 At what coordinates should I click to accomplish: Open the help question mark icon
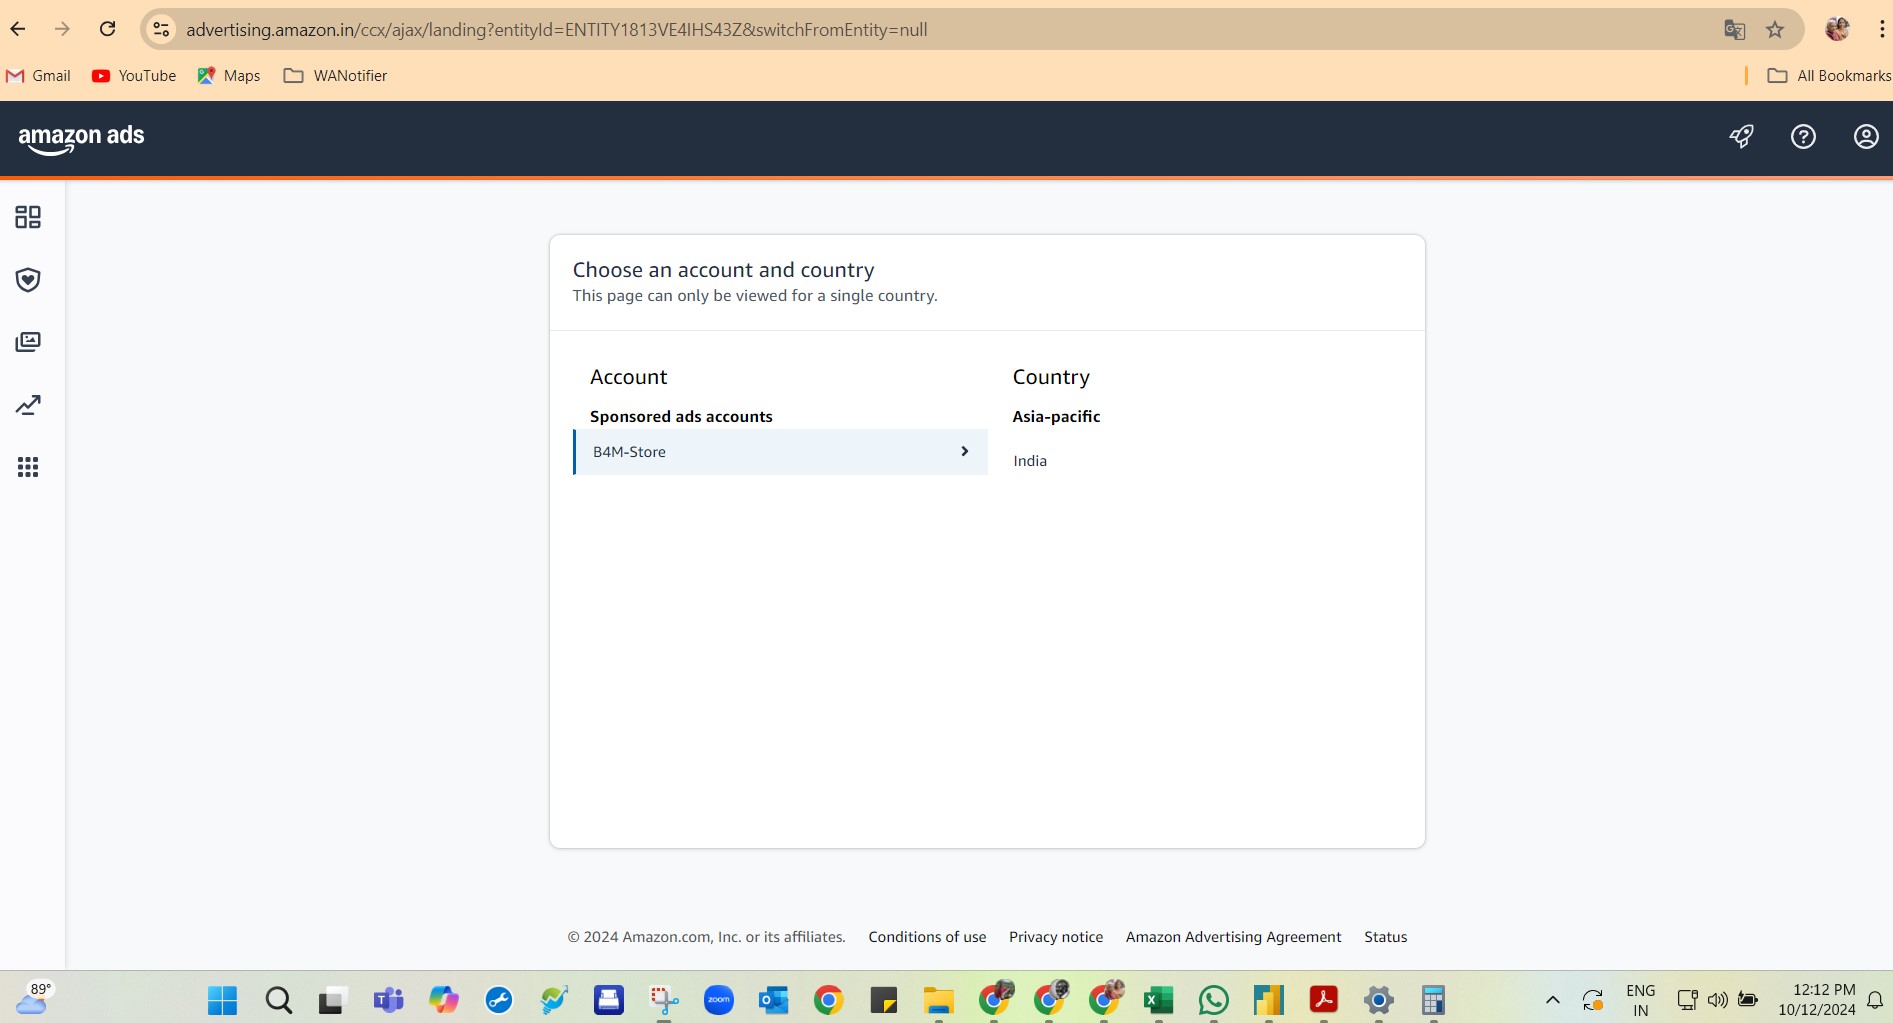tap(1803, 137)
